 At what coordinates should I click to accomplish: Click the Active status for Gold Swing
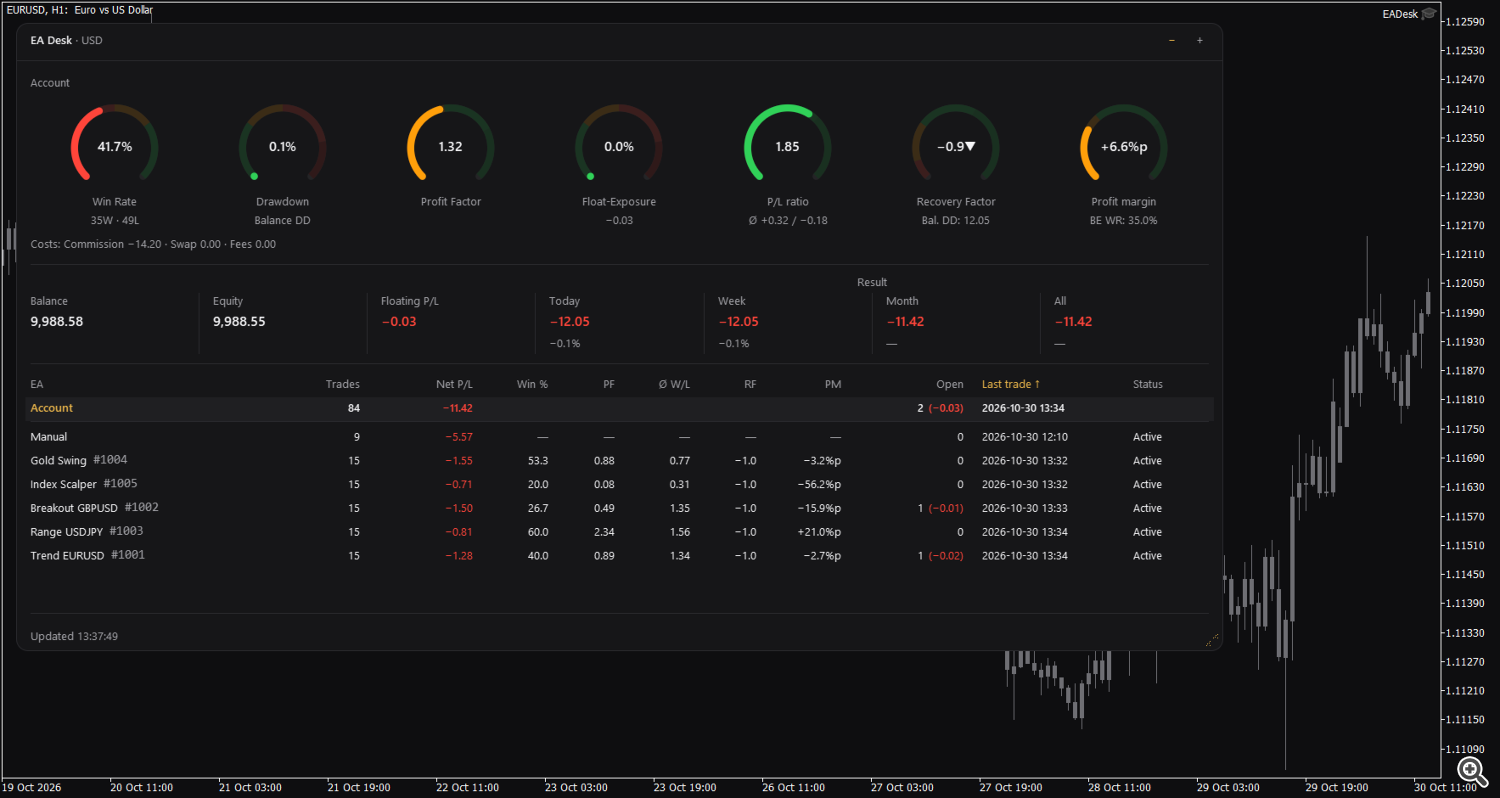1148,461
